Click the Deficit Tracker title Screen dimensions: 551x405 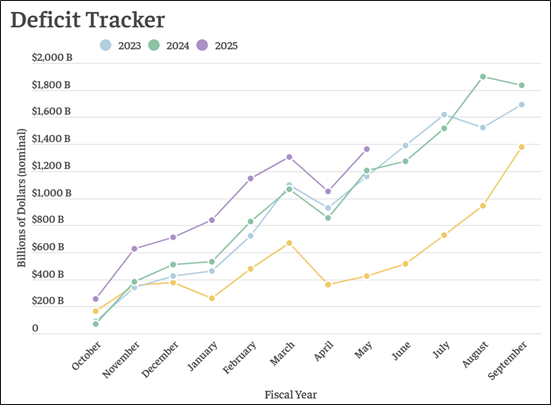(88, 20)
